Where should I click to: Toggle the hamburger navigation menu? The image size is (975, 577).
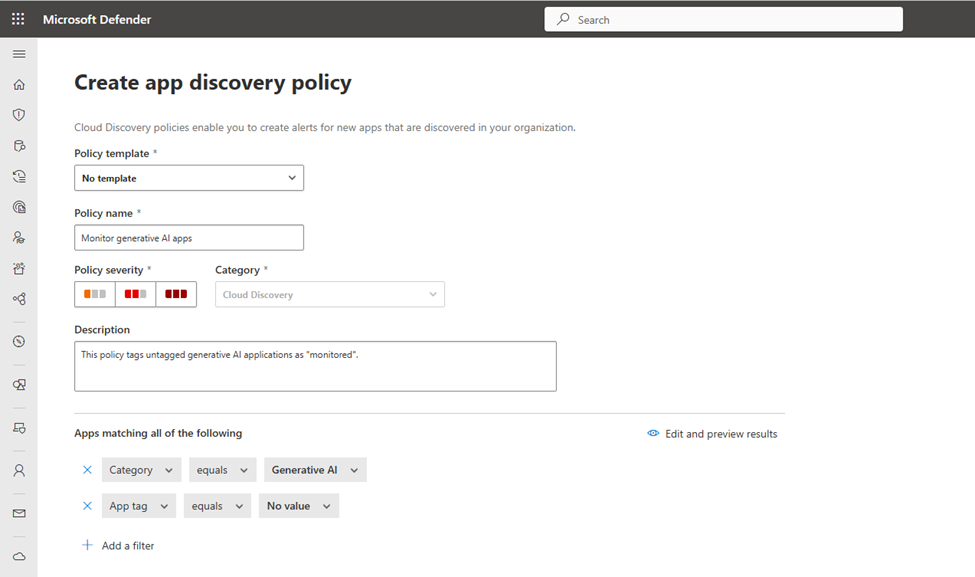(19, 54)
